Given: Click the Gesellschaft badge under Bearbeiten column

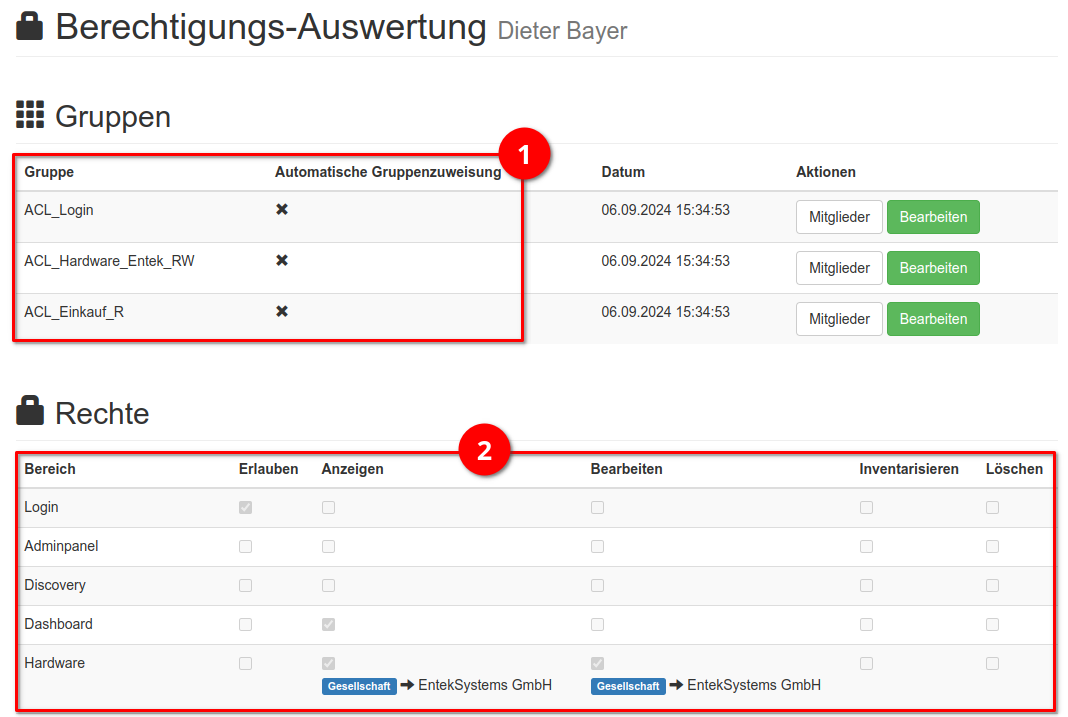Looking at the screenshot, I should [x=628, y=686].
